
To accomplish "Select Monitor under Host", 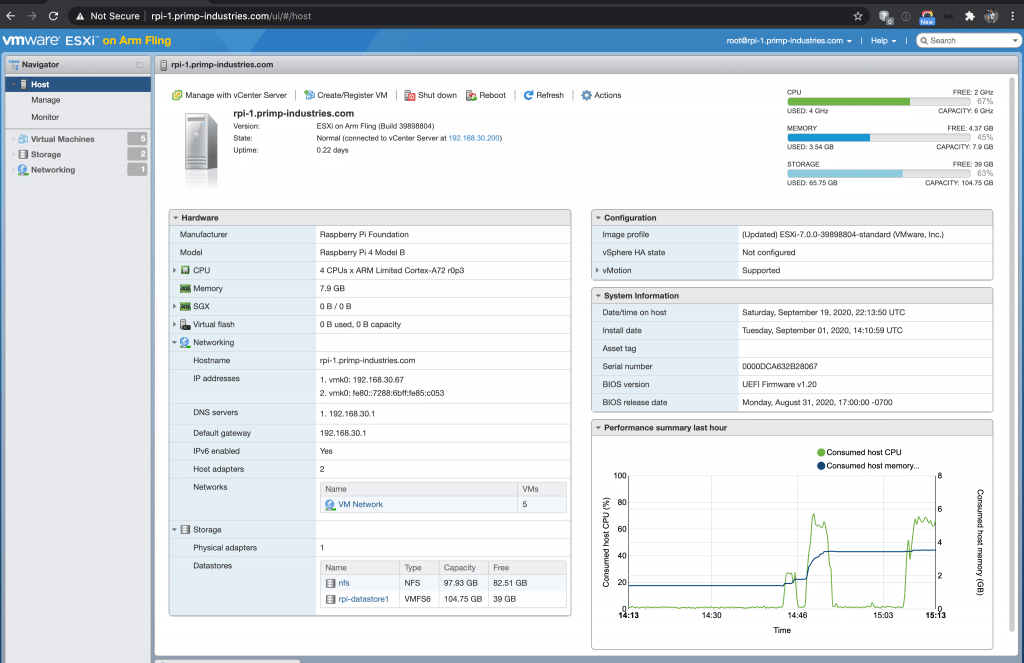I will point(45,117).
